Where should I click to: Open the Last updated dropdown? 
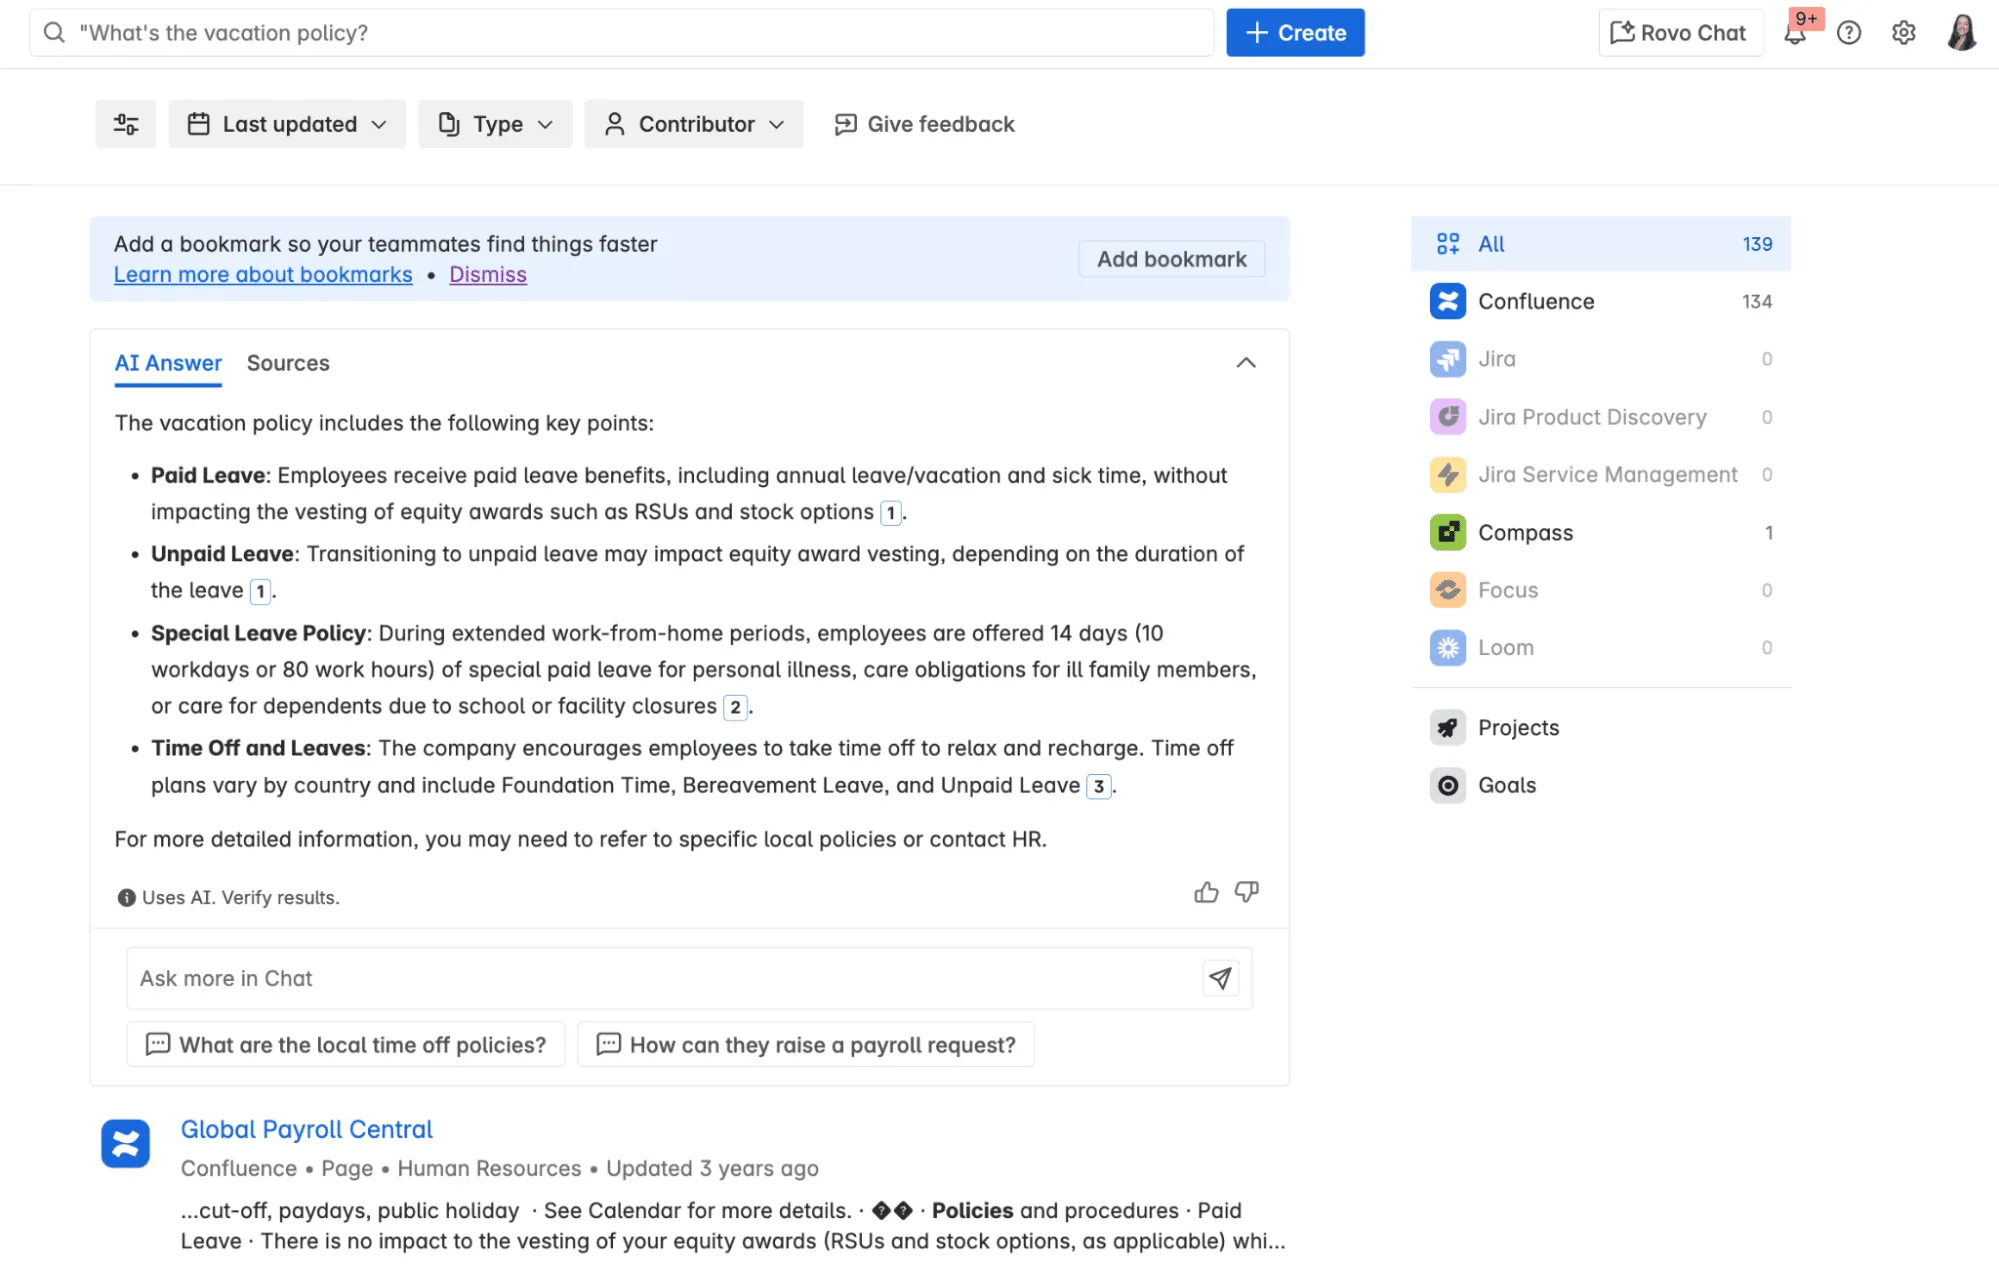pyautogui.click(x=287, y=124)
